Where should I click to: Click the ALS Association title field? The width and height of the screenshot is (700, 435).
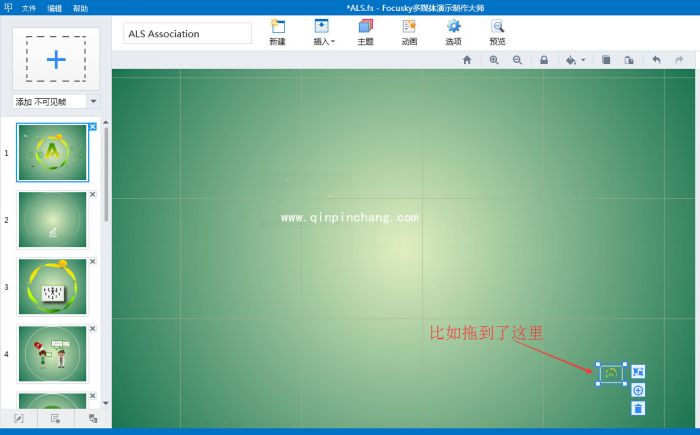(x=188, y=33)
